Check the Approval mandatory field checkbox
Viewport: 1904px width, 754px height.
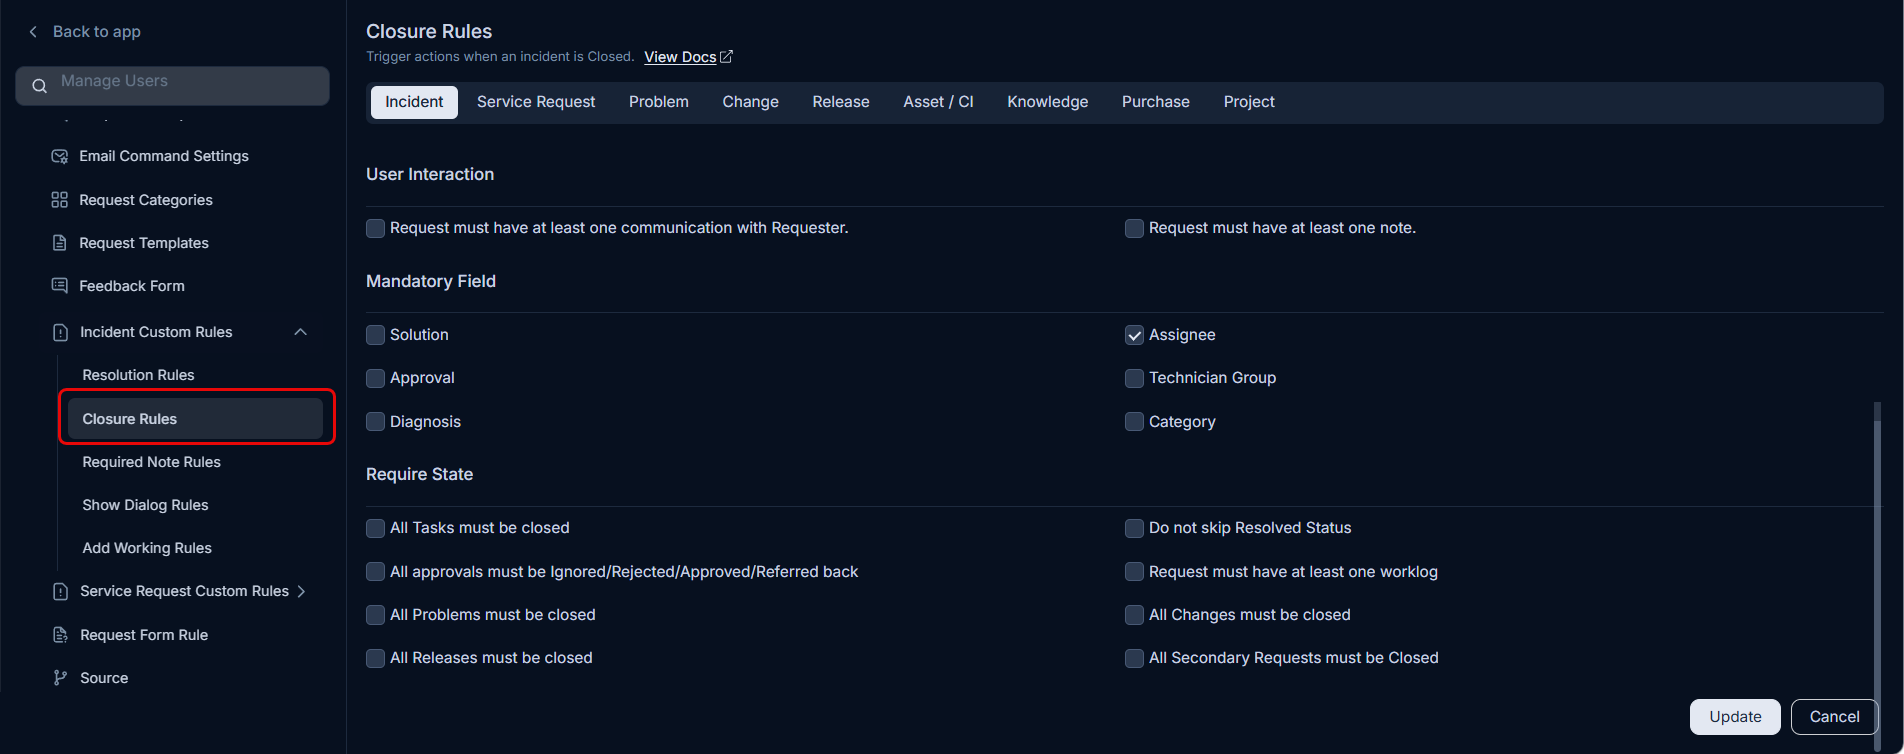point(376,378)
